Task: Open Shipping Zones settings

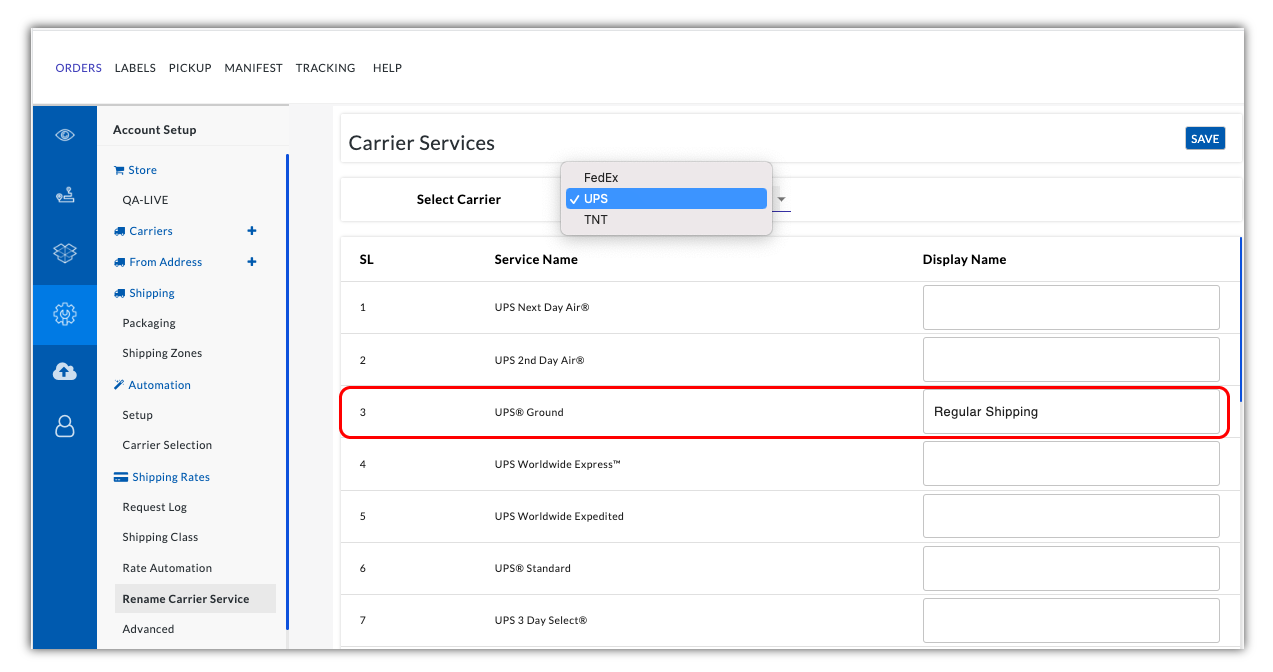Action: [162, 353]
